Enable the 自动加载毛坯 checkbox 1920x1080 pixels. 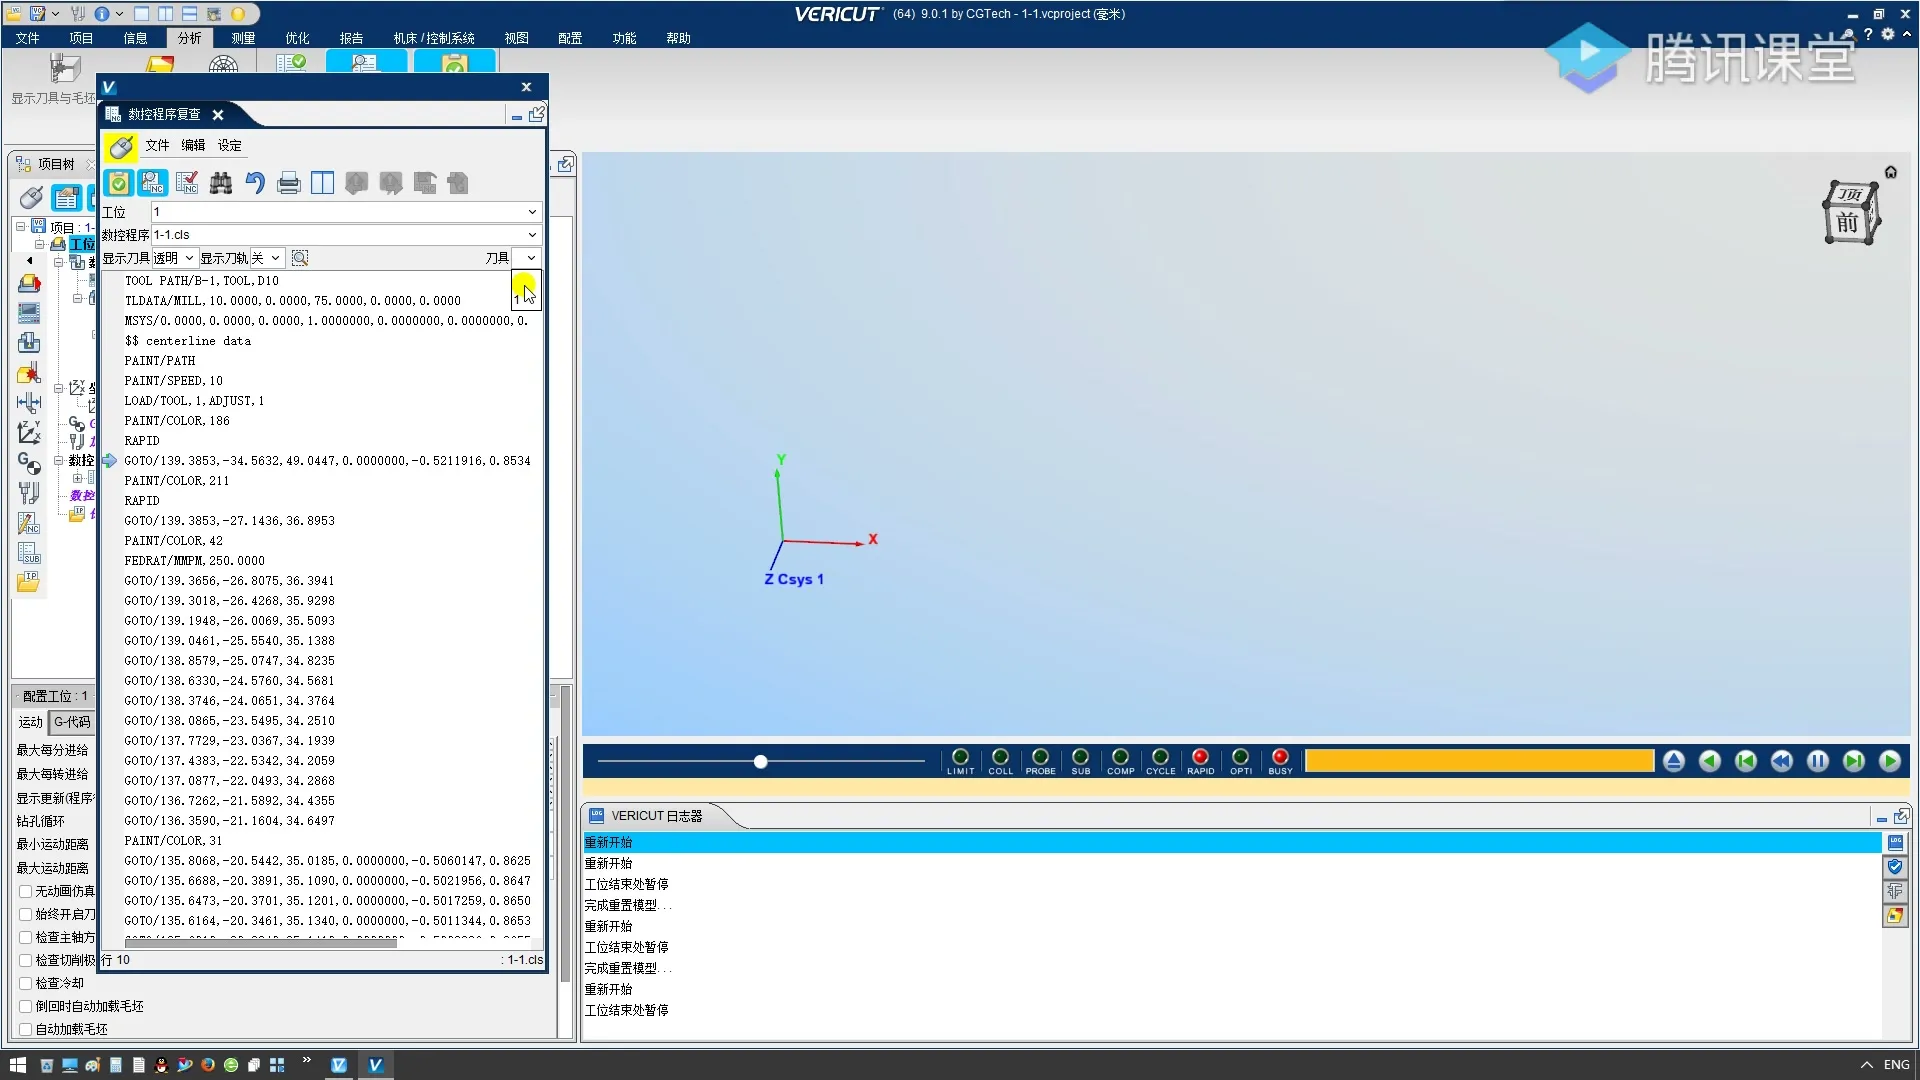(x=26, y=1029)
